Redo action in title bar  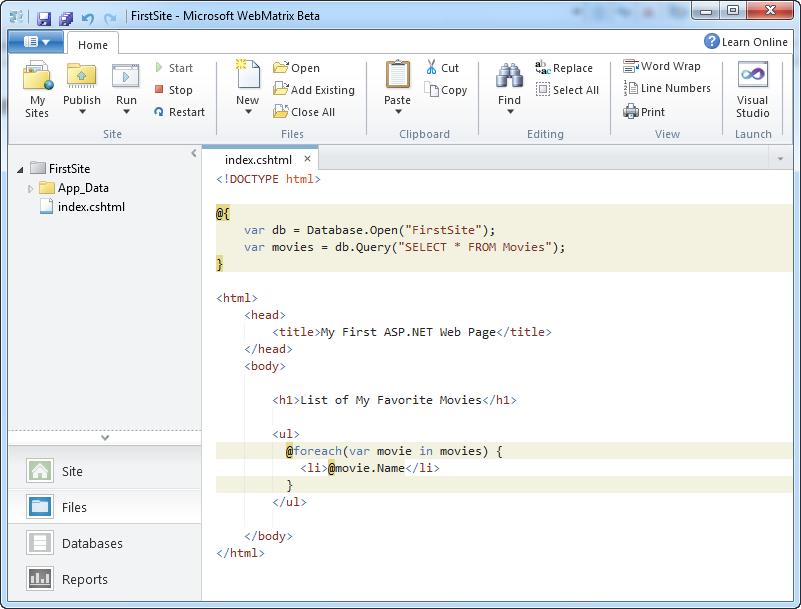[109, 18]
